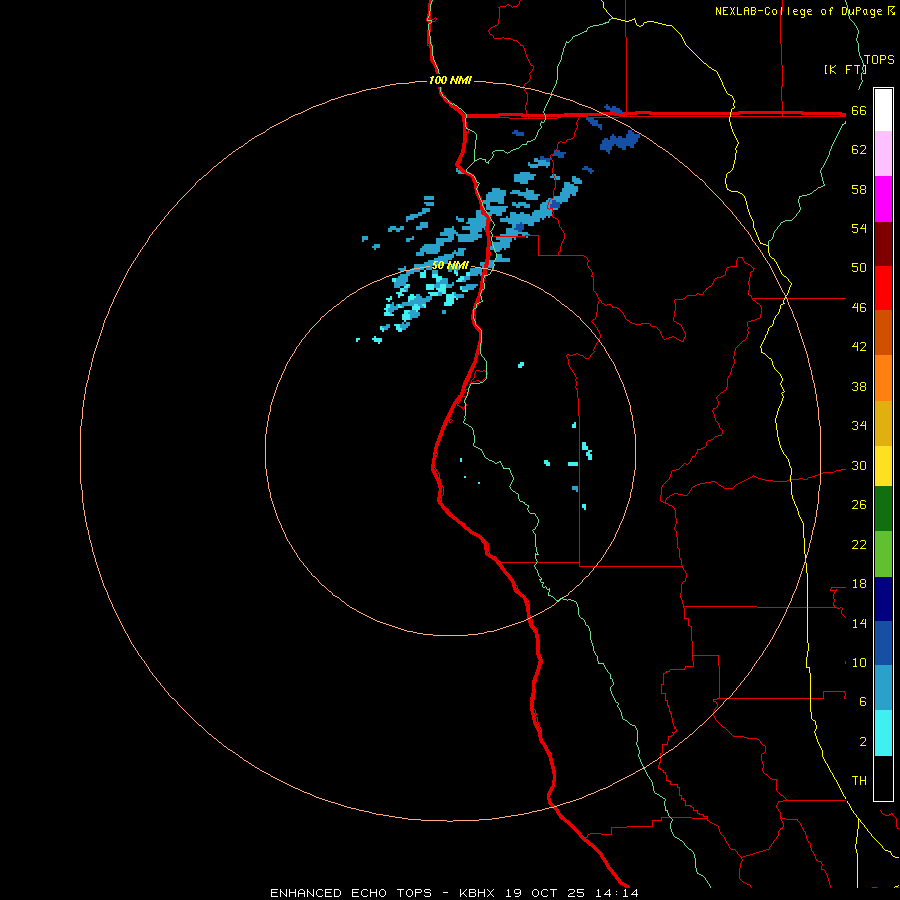Click the medium blue legend swatch
Viewport: 900px width, 900px height.
point(883,643)
